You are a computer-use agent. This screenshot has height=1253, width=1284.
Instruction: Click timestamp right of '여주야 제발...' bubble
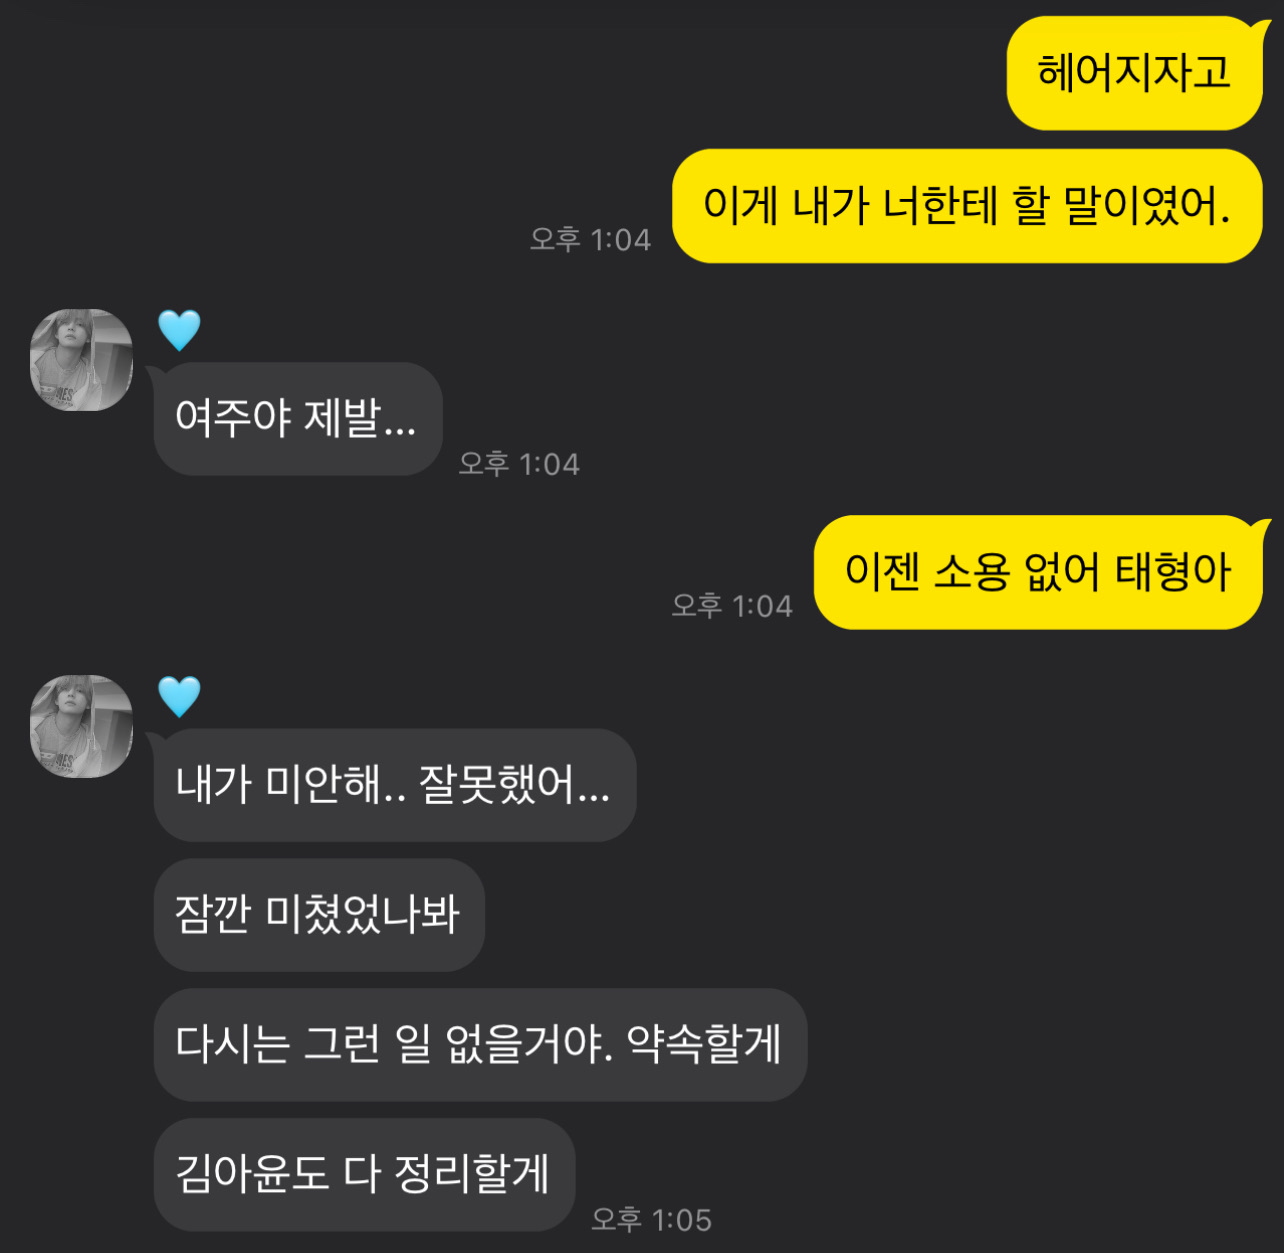click(519, 463)
